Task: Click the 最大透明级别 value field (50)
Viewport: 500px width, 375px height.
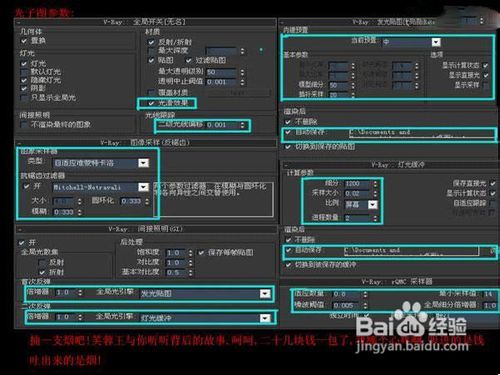Action: (221, 72)
